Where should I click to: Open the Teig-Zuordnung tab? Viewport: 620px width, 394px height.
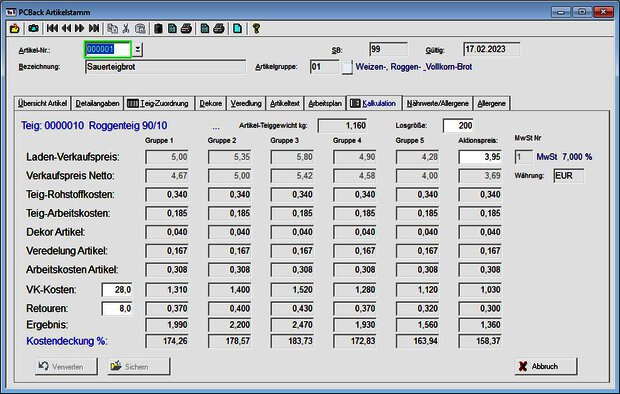click(x=159, y=103)
